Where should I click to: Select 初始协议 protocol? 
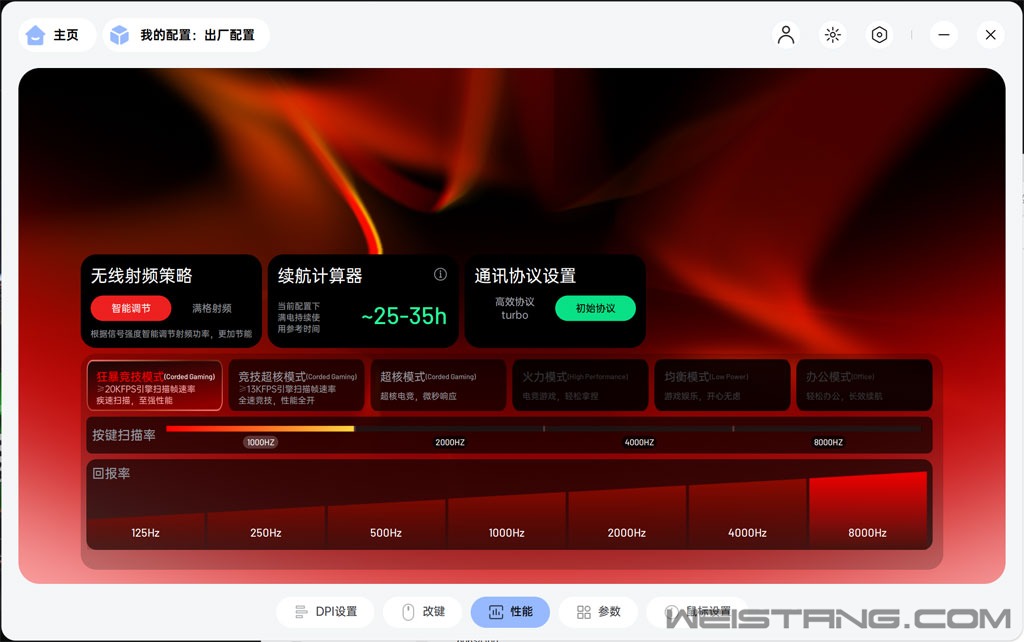595,308
